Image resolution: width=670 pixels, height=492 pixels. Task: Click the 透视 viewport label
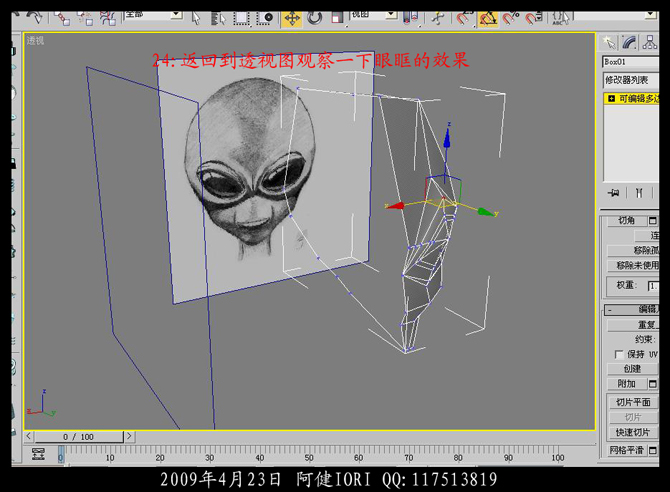[35, 41]
